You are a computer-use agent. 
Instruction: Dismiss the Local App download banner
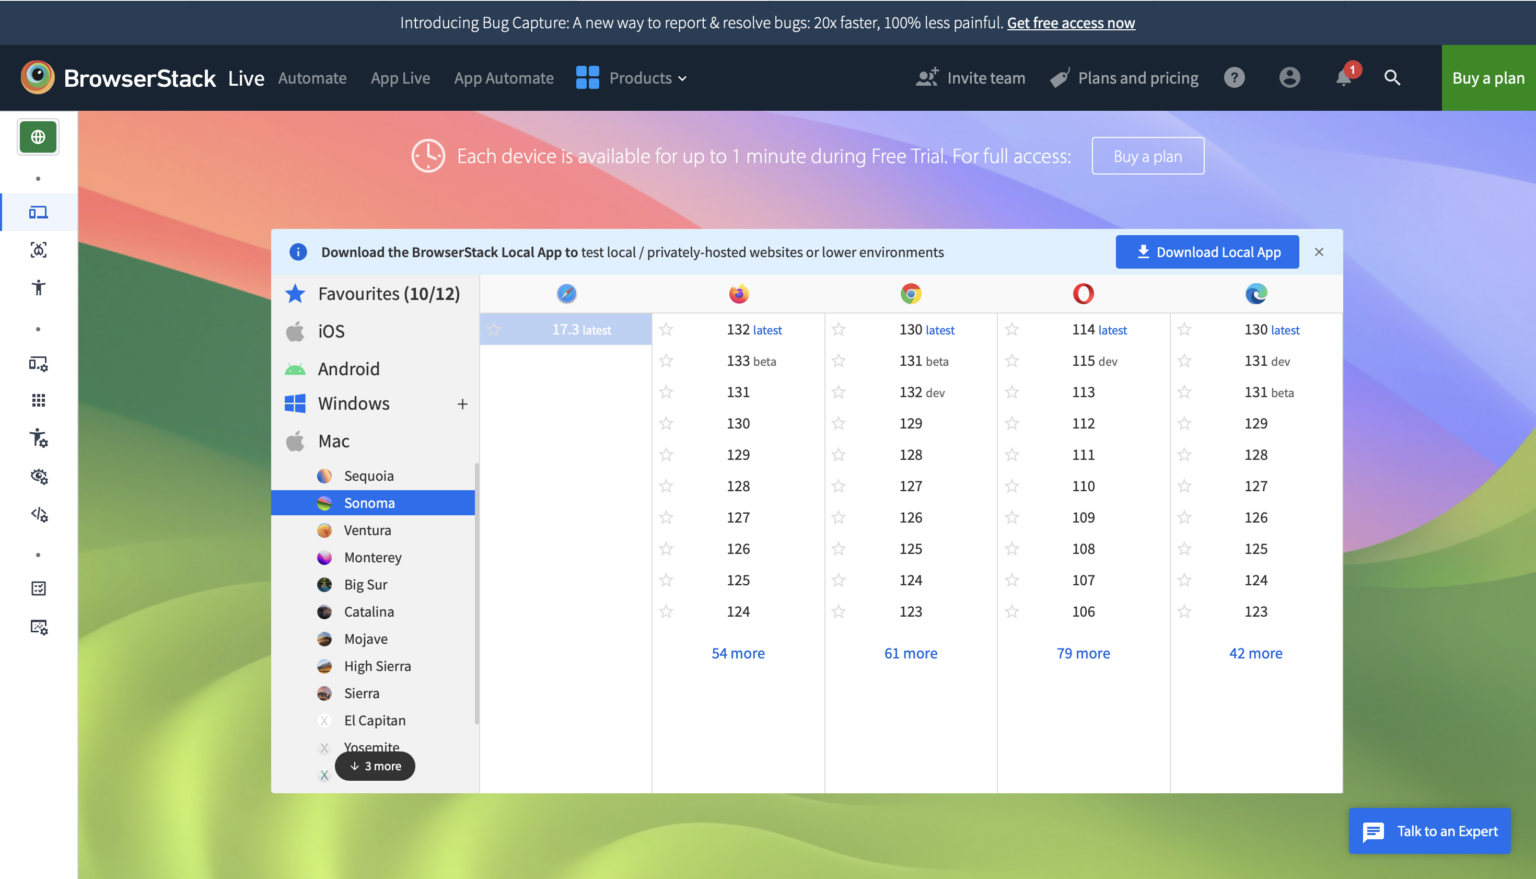1319,252
